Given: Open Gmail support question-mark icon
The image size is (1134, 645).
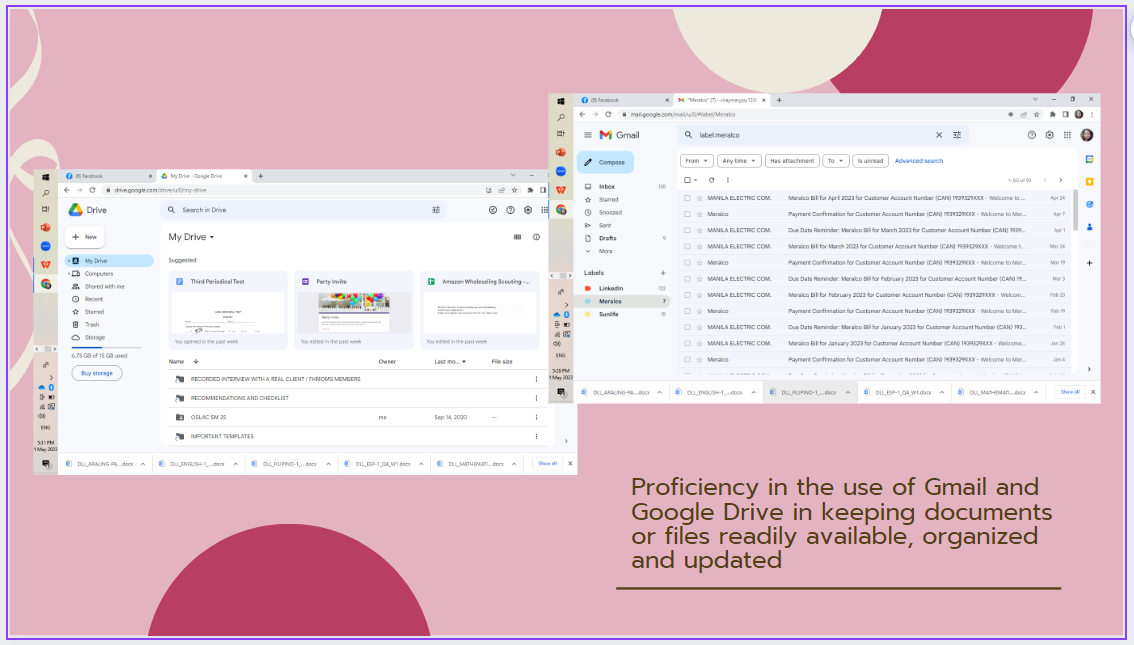Looking at the screenshot, I should click(x=1032, y=135).
